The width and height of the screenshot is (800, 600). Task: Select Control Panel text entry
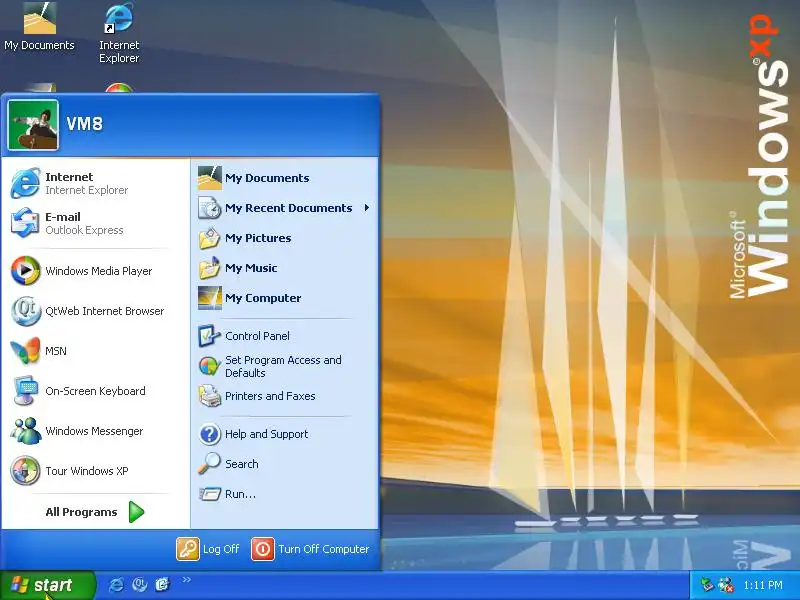tap(257, 336)
